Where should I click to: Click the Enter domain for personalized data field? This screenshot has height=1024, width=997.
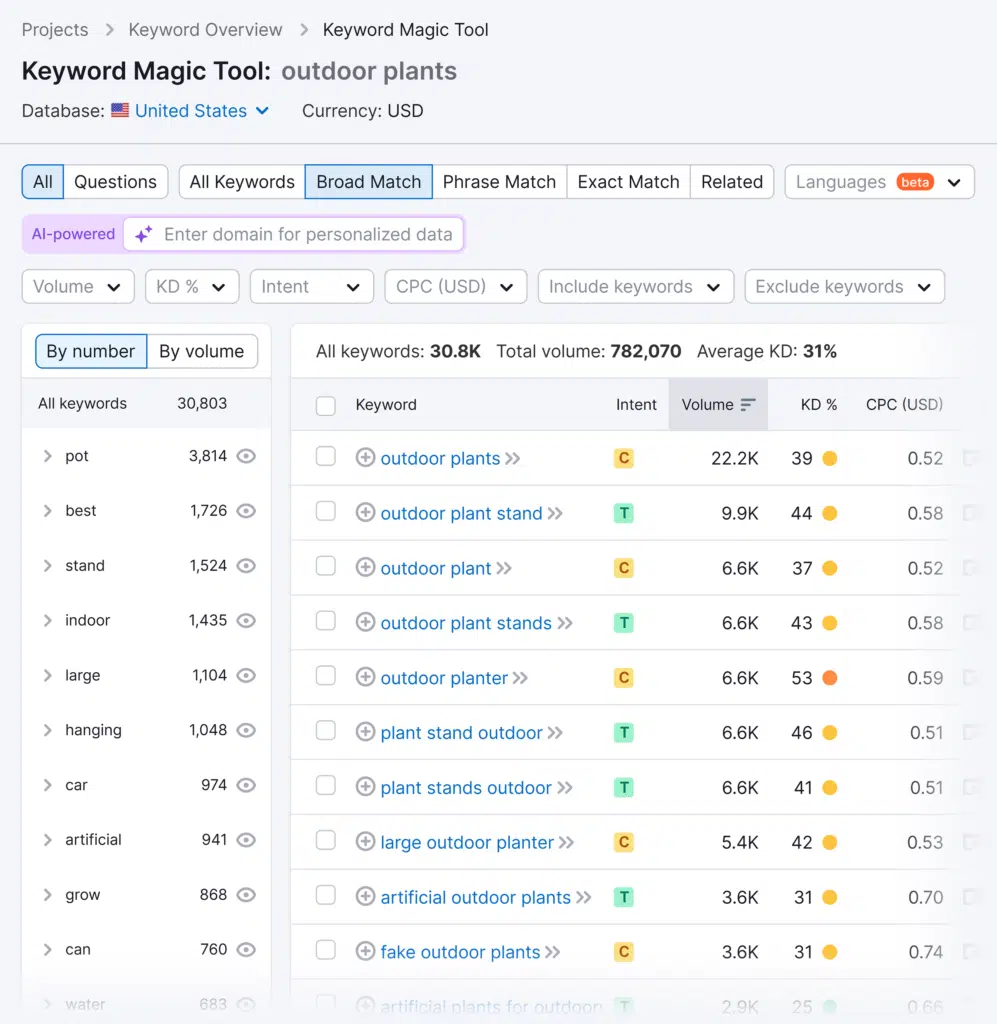(x=308, y=235)
